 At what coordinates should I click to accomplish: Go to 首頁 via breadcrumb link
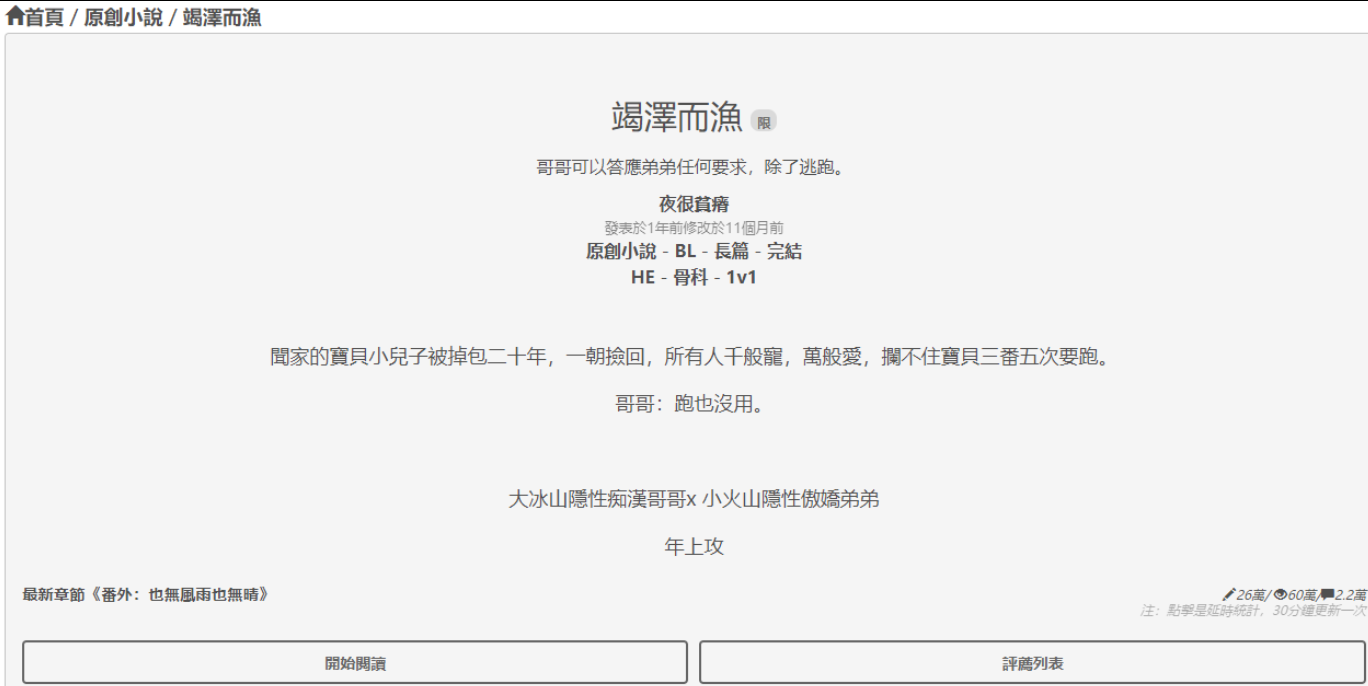click(x=44, y=18)
